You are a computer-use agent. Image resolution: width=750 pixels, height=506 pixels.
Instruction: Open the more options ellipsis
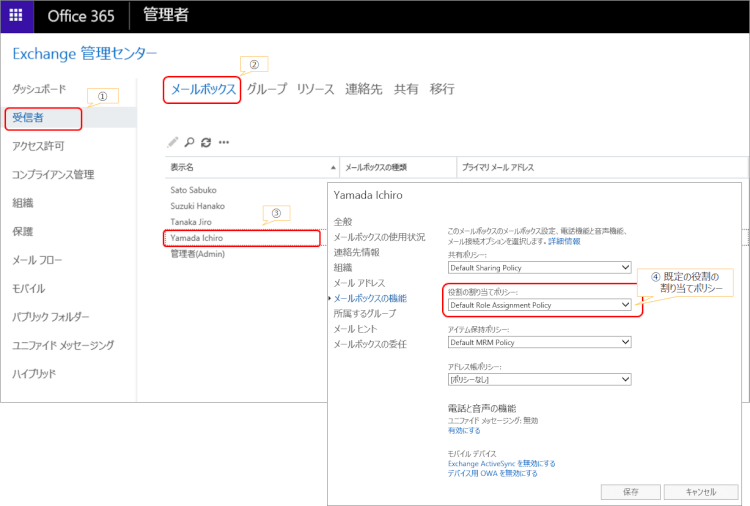(224, 142)
